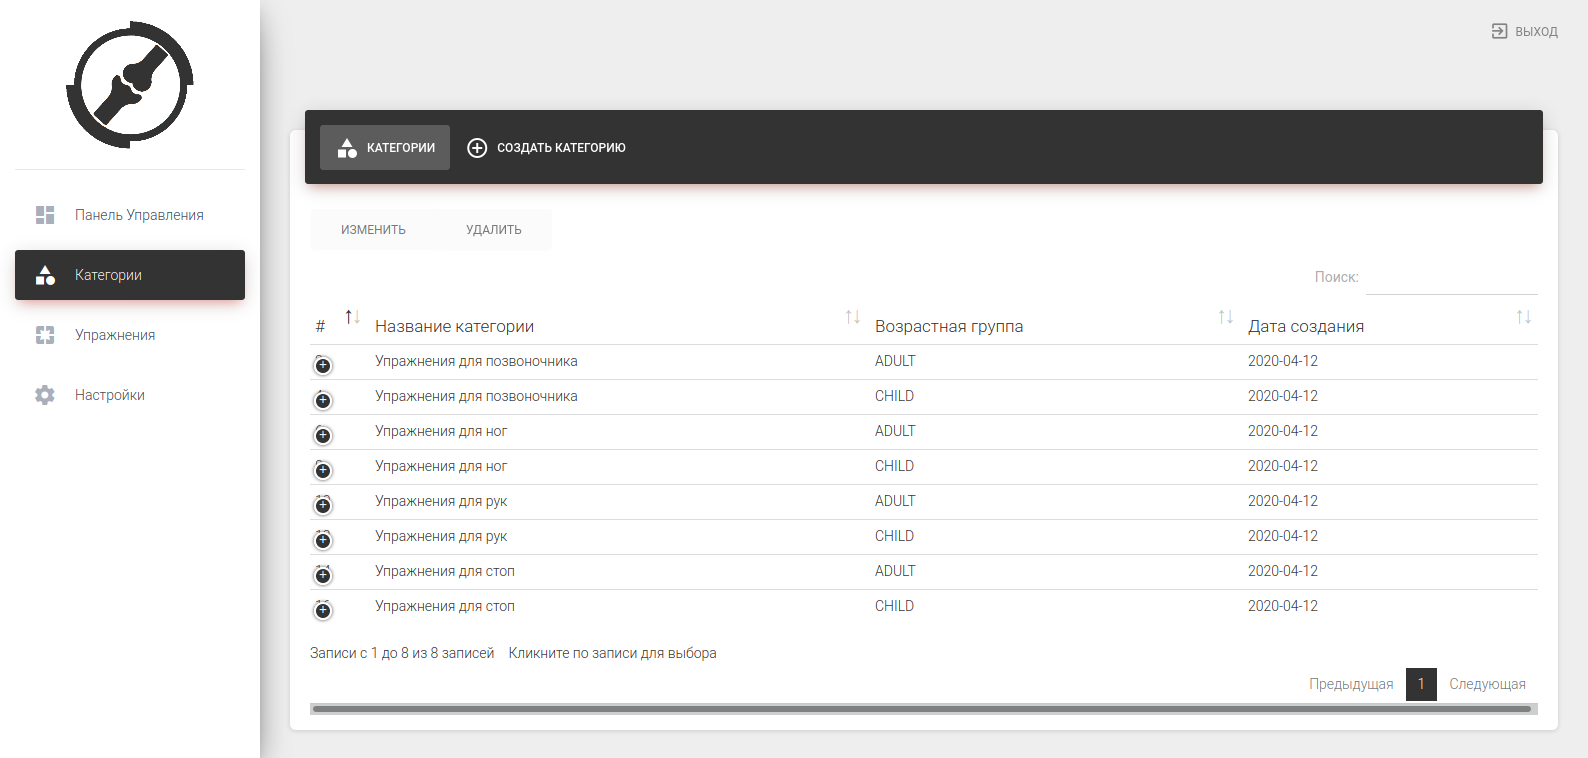Open Упражнения in sidebar
The width and height of the screenshot is (1588, 758).
[130, 335]
